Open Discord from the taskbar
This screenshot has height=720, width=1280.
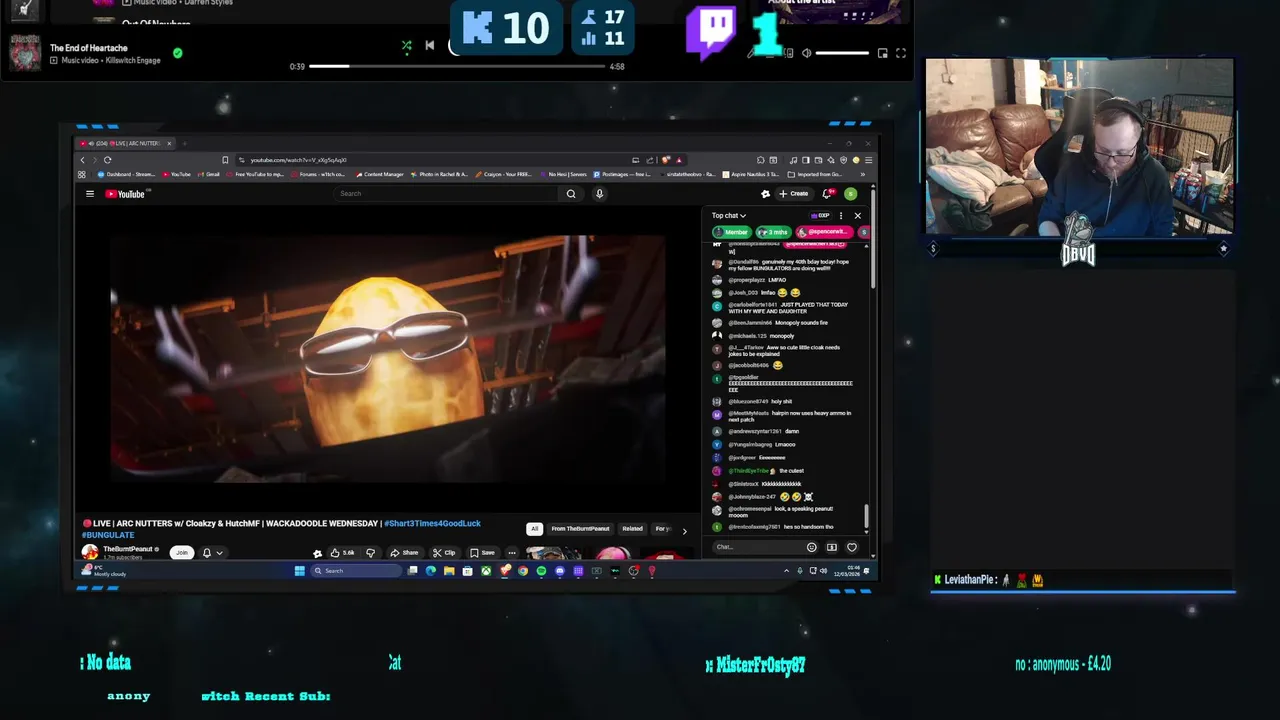tap(559, 571)
